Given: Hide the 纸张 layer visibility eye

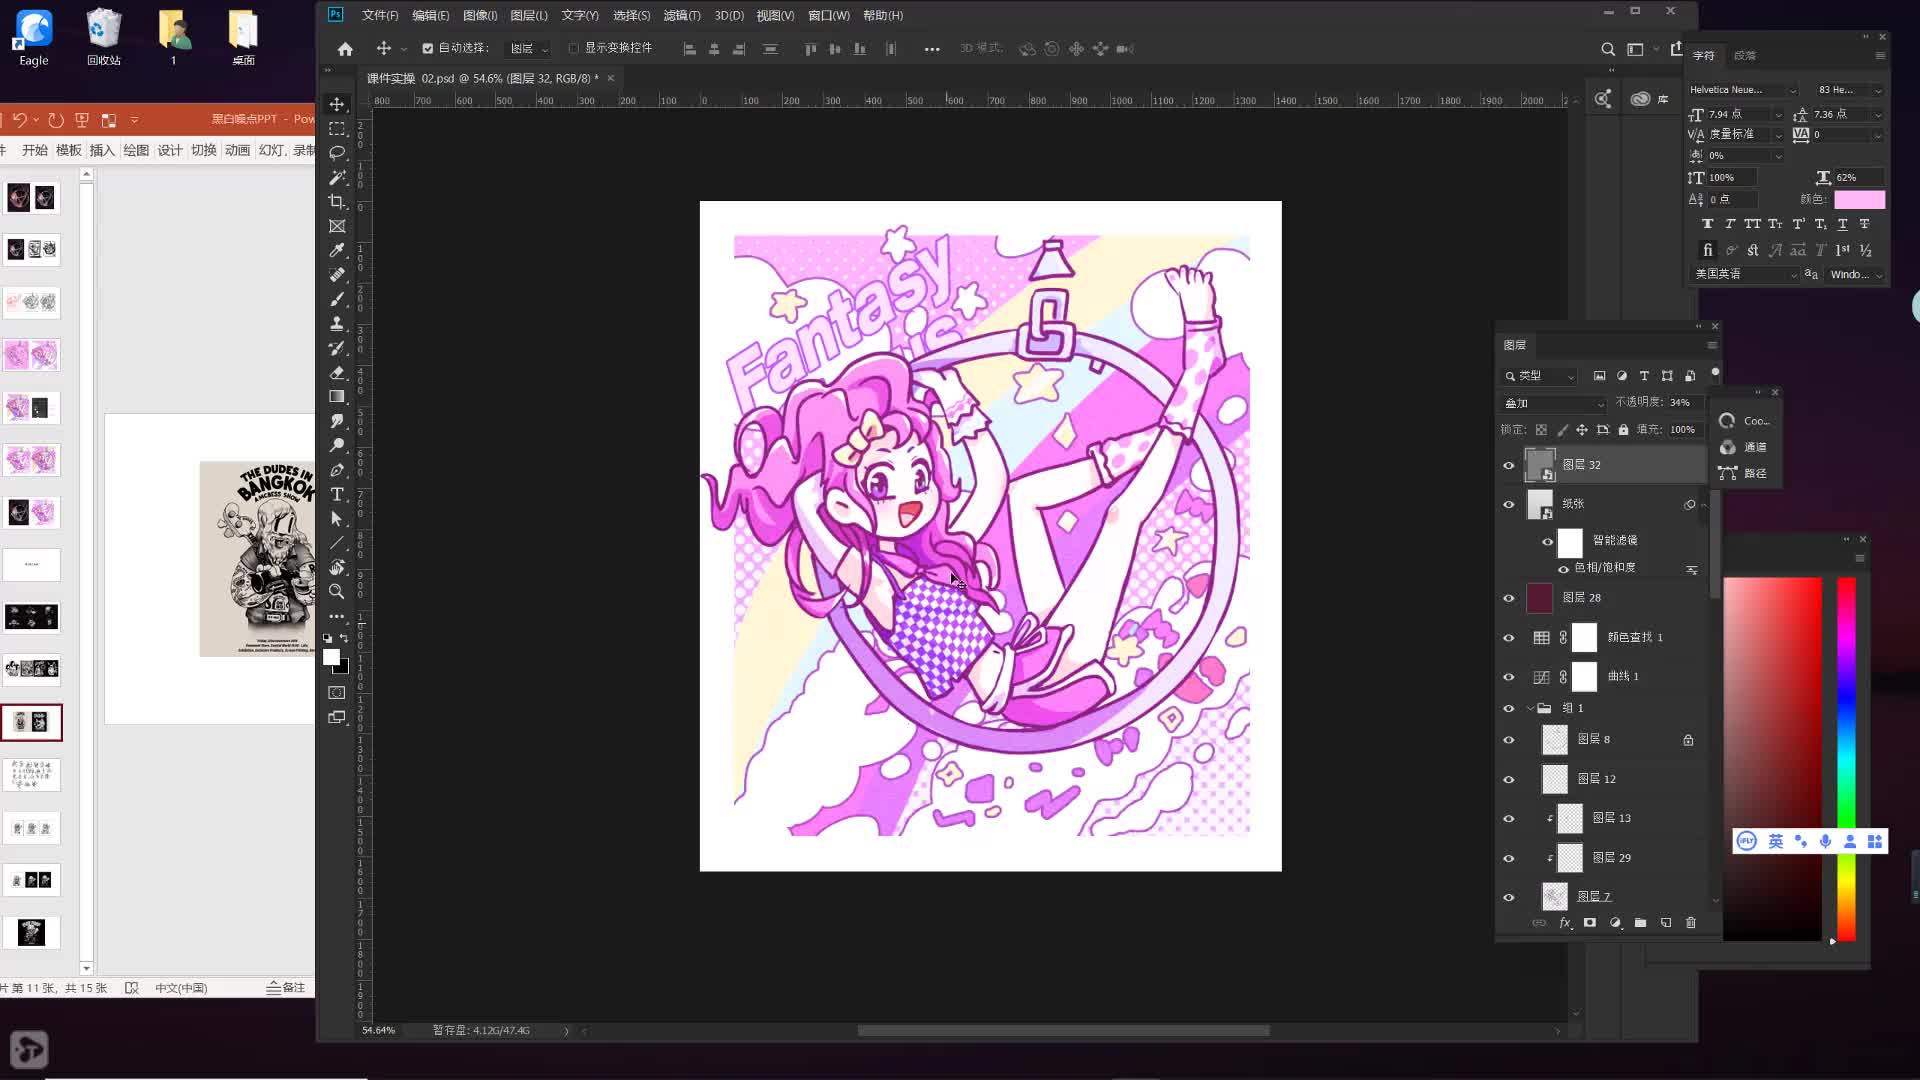Looking at the screenshot, I should 1509,504.
